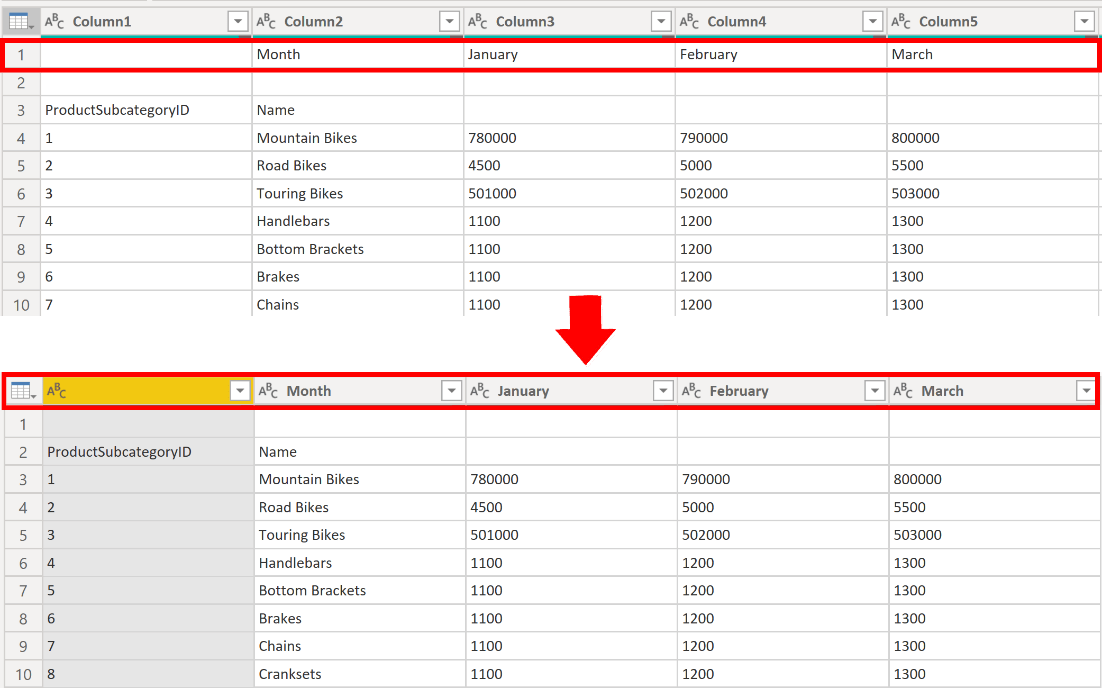Expand the Column4 filter dropdown arrow
The width and height of the screenshot is (1102, 688).
873,21
